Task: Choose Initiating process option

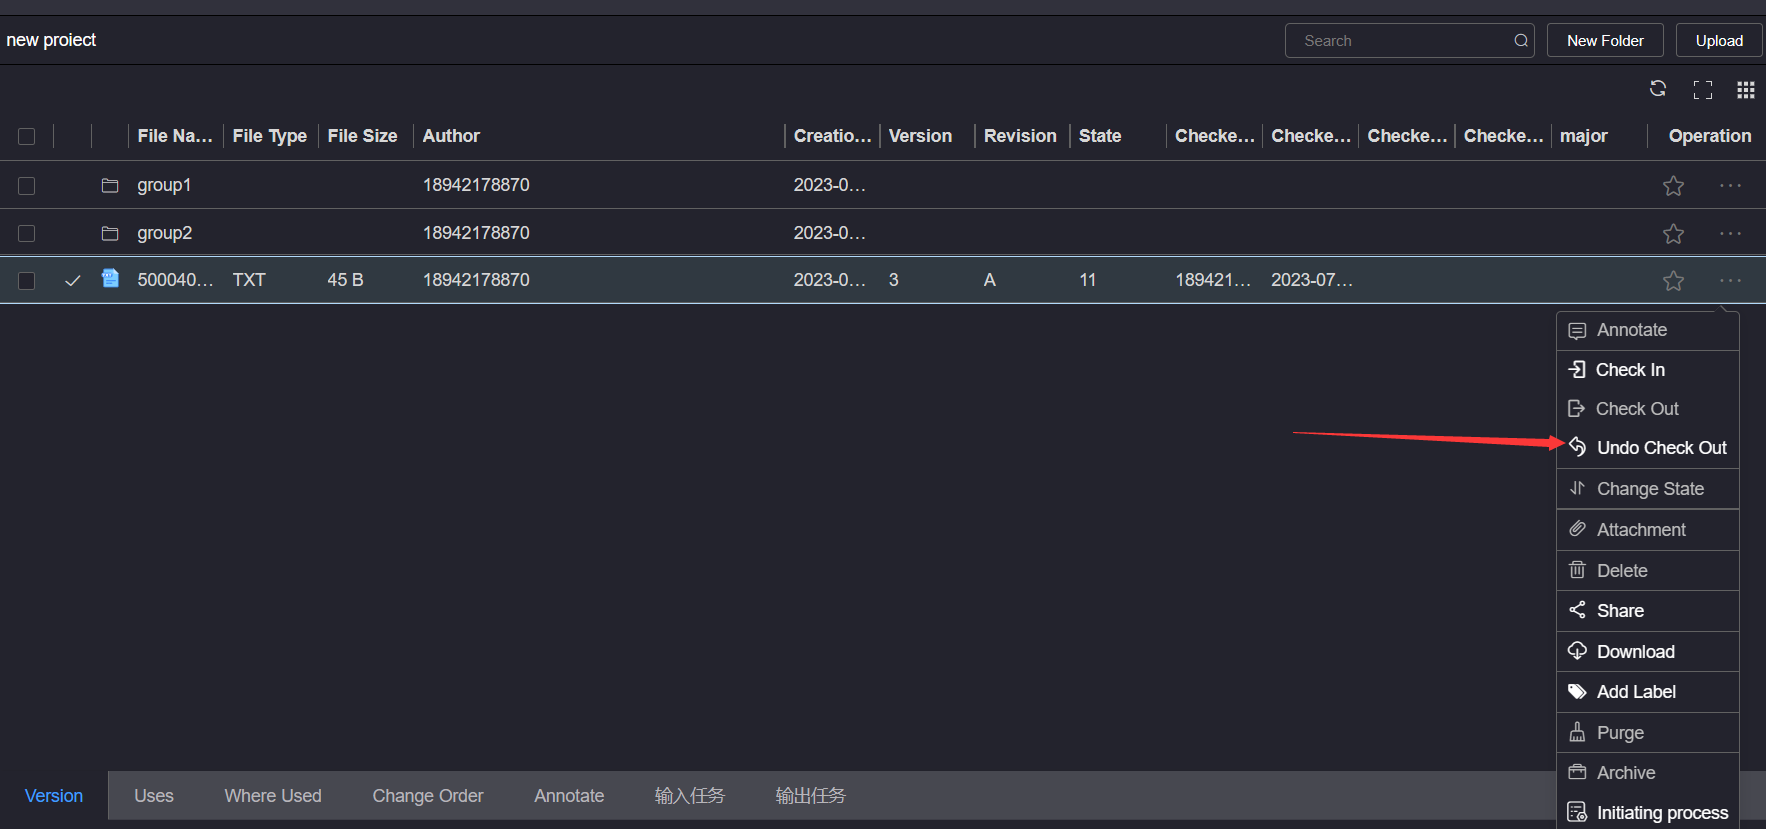Action: click(1647, 813)
